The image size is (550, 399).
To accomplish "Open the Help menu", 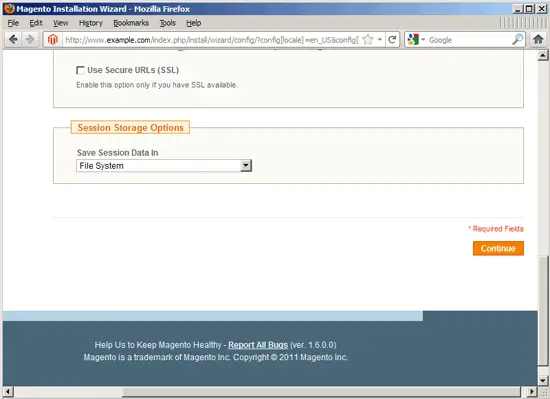I will 194,23.
